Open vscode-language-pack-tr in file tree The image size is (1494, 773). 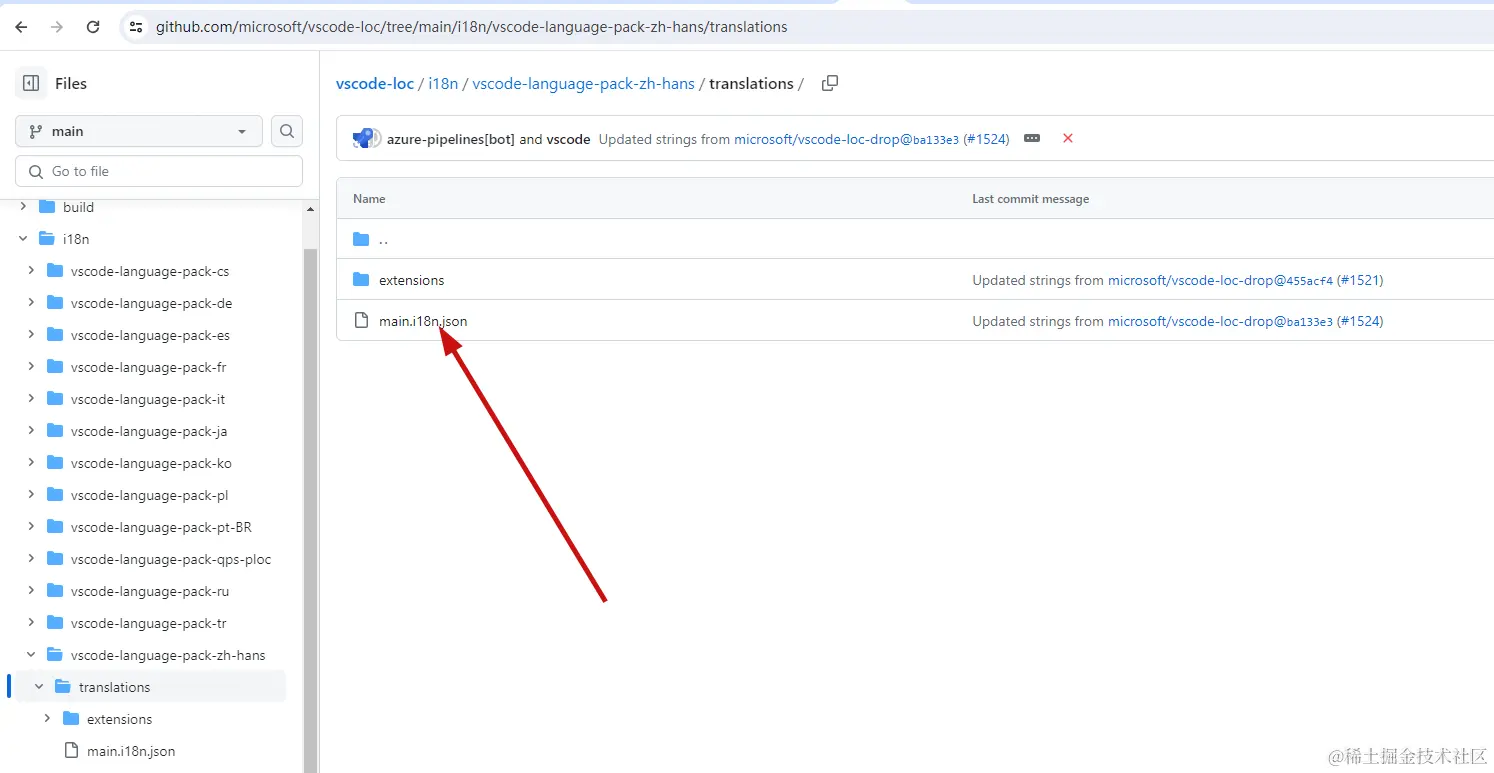[x=149, y=623]
